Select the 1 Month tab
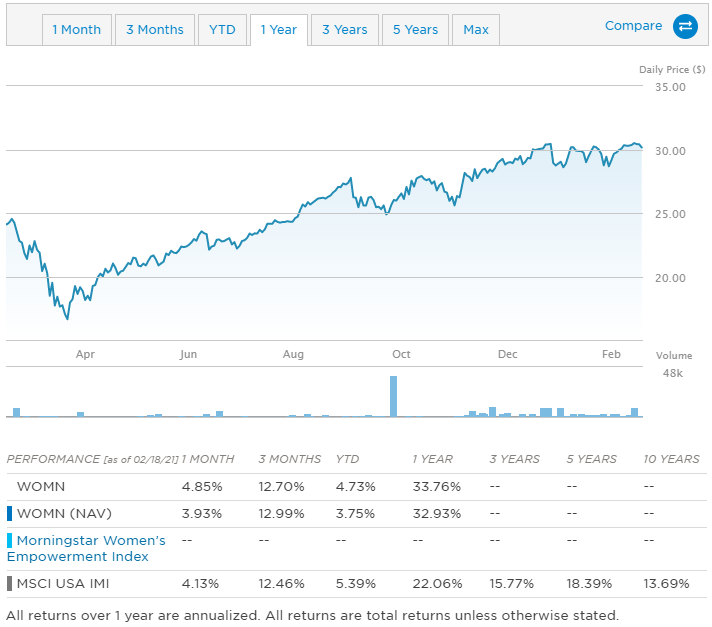This screenshot has height=627, width=712. tap(77, 30)
